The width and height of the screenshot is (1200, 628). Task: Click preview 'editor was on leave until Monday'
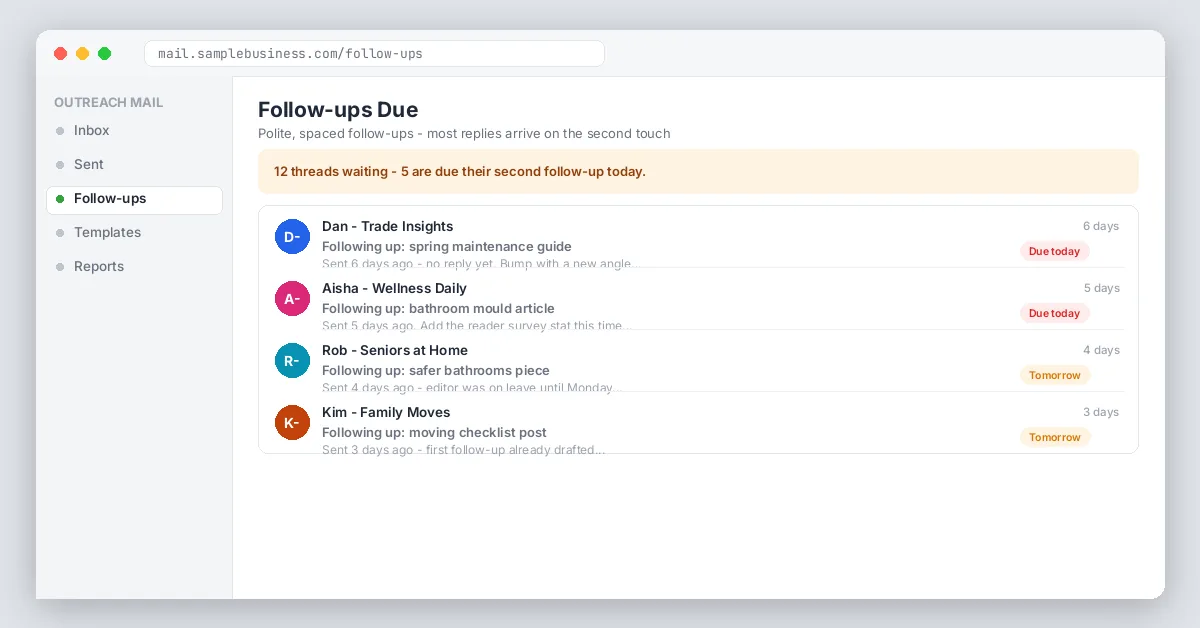pyautogui.click(x=520, y=388)
